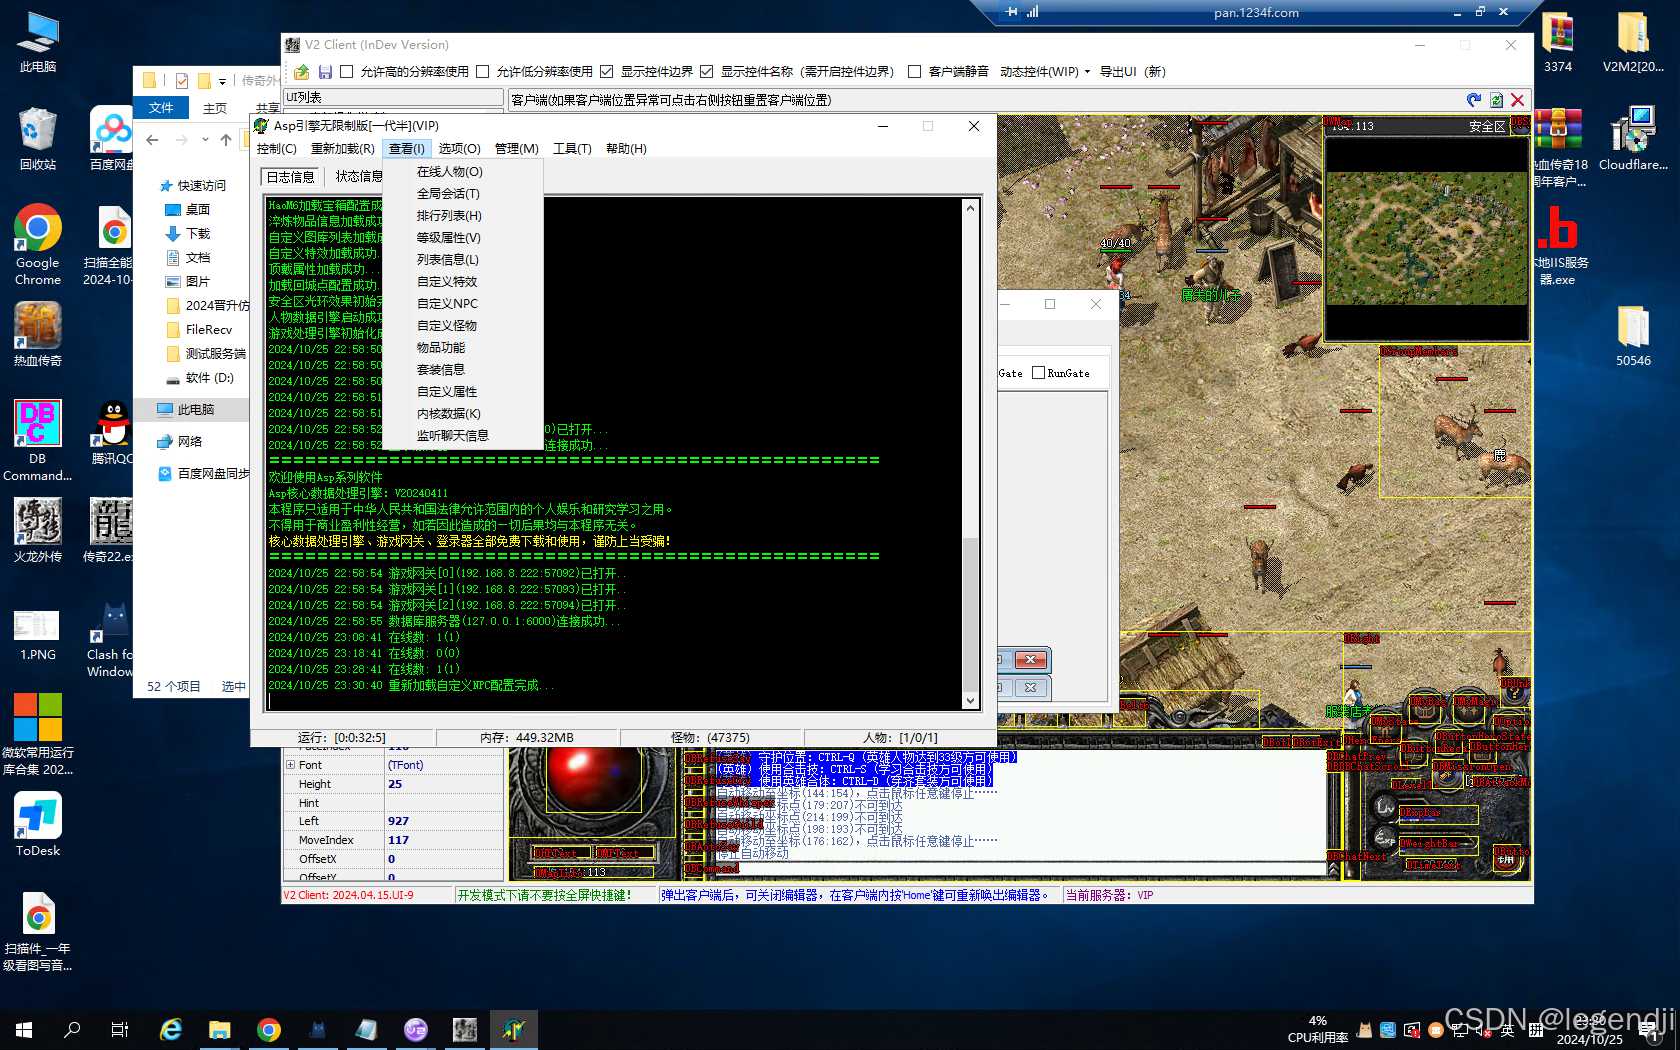Select 物品功能 menu entry
Viewport: 1680px width, 1050px height.
(441, 348)
